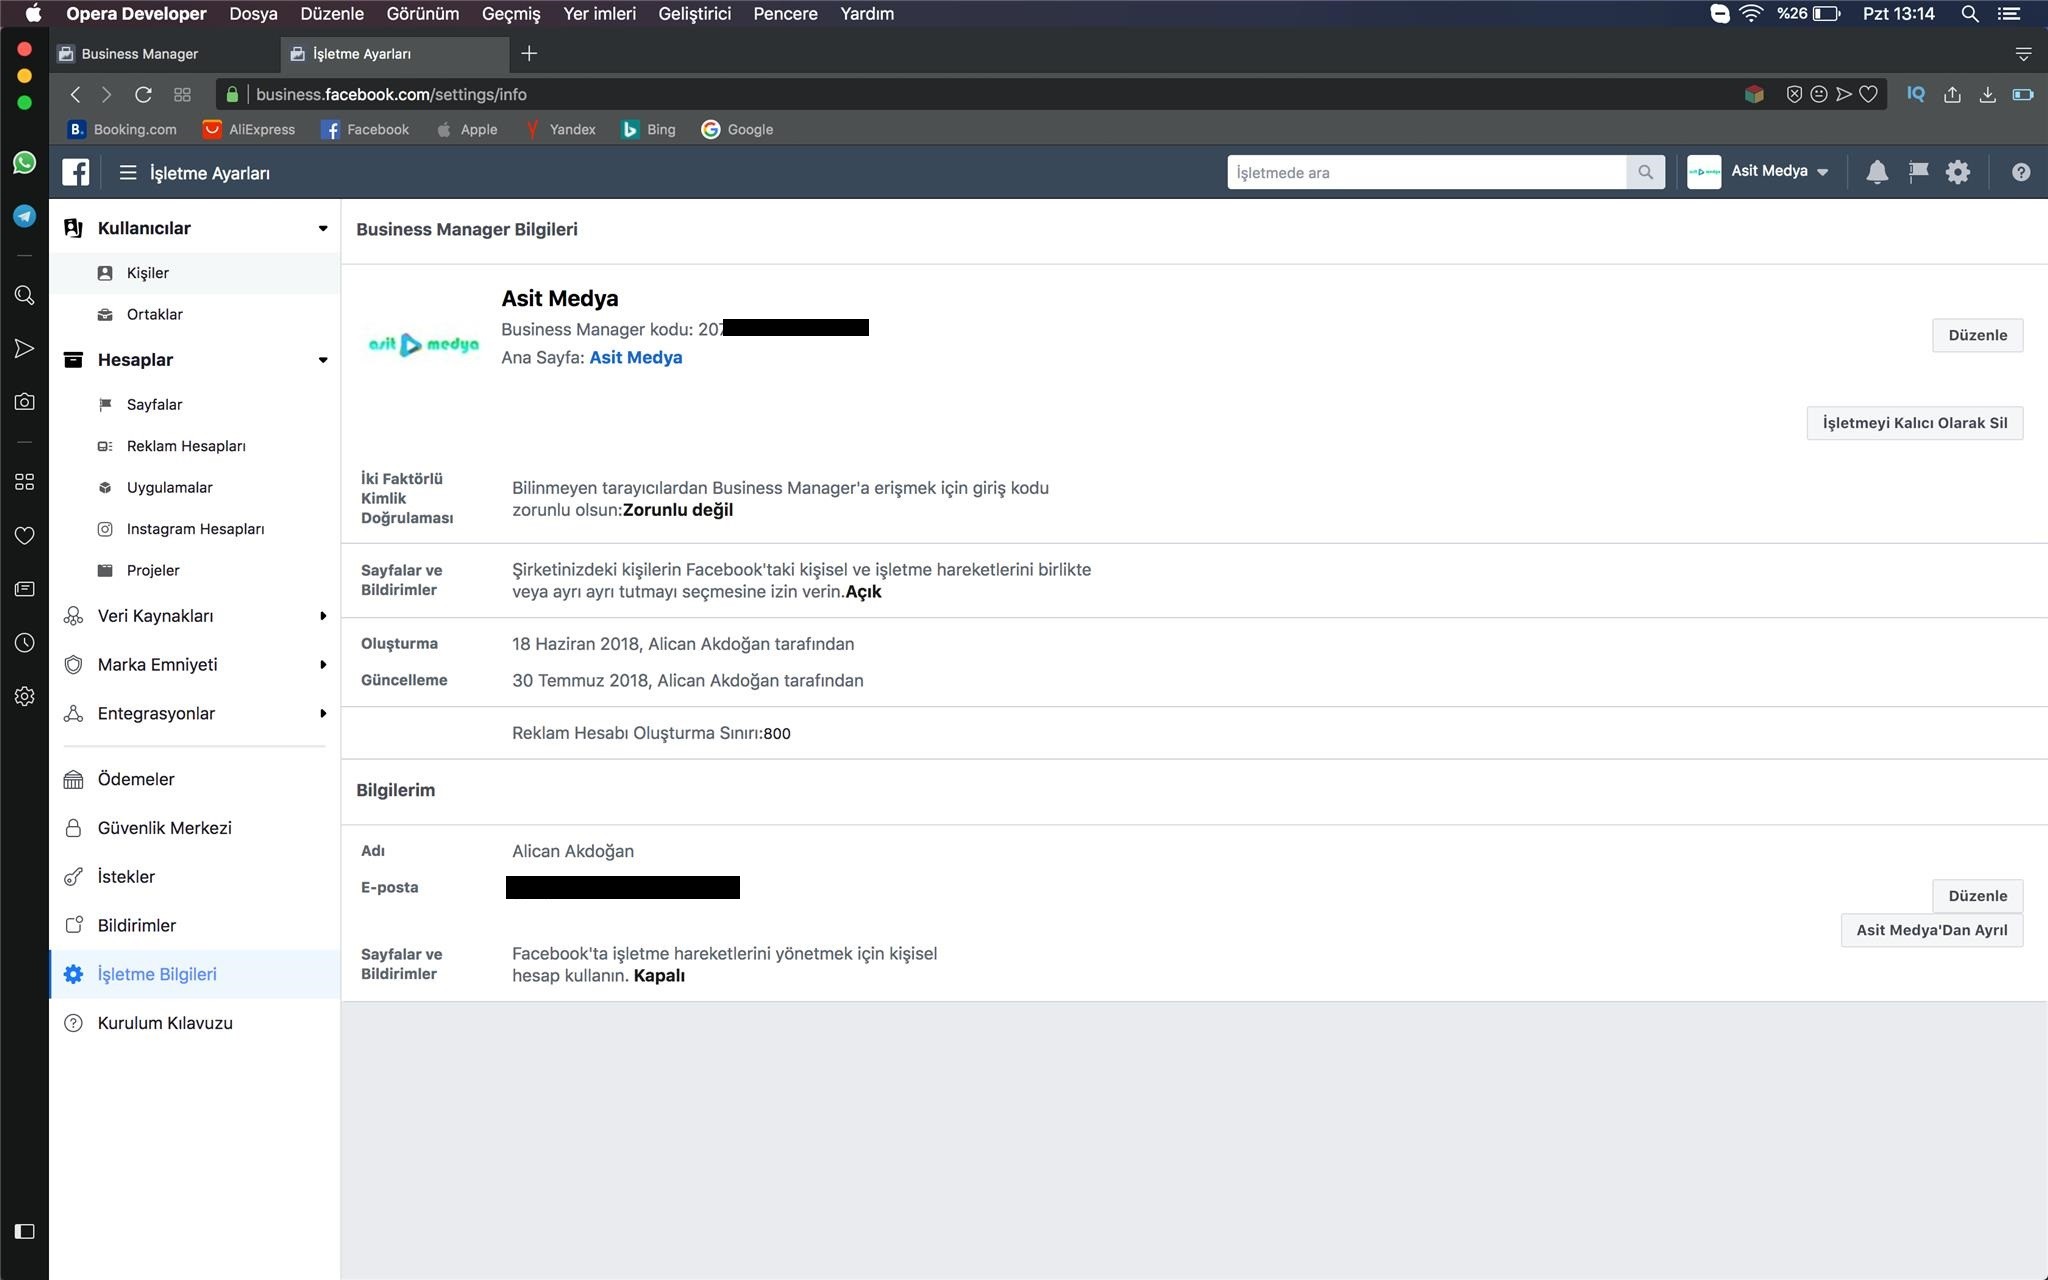
Task: Expand the Marka Emniyeti section
Action: pos(322,665)
